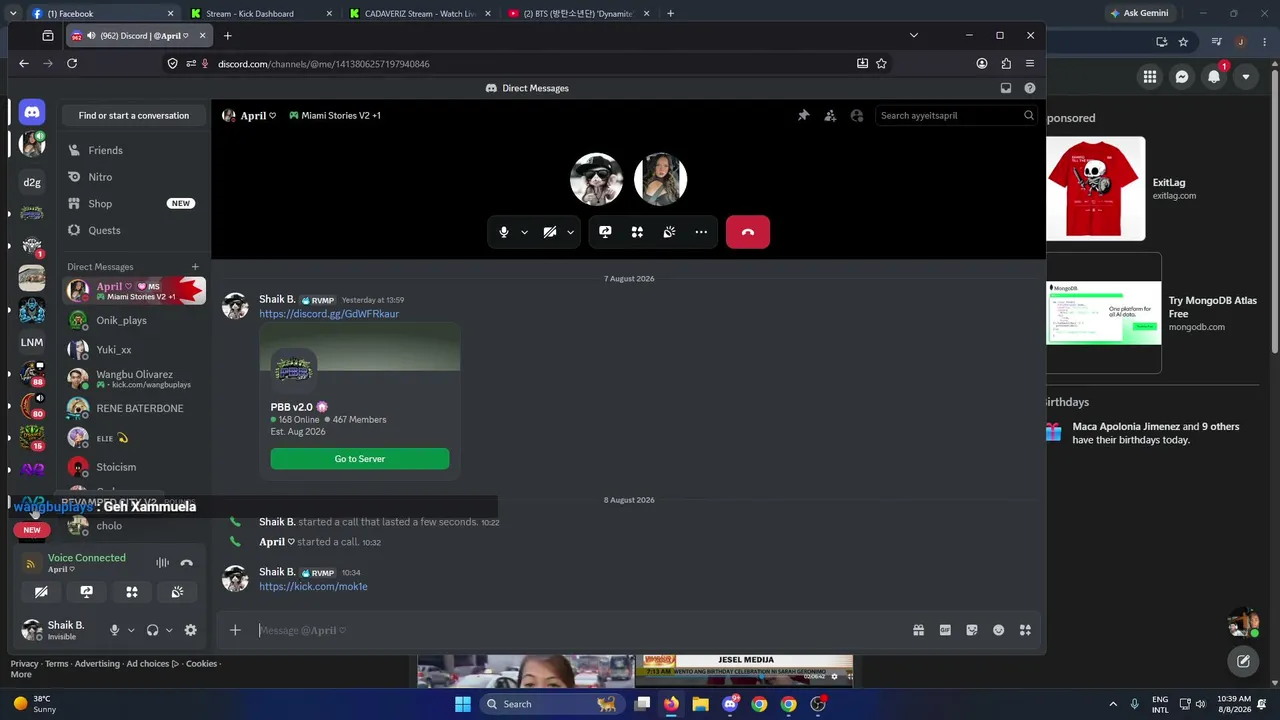Open input device dropdown in user panel
The height and width of the screenshot is (720, 1280).
131,630
